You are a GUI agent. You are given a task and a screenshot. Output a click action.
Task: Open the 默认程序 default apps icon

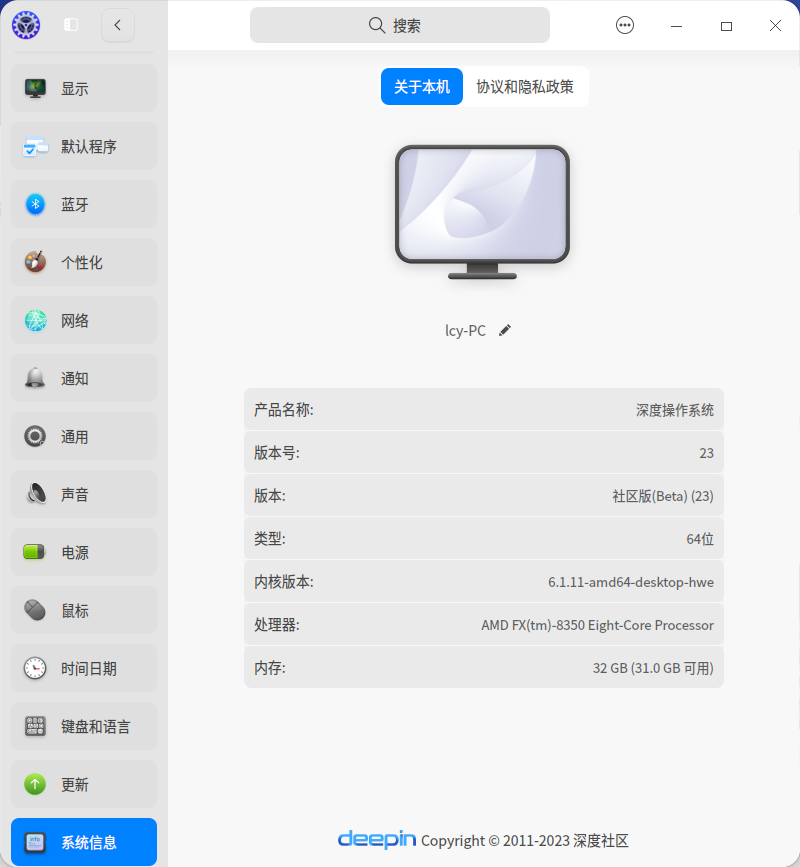pos(35,147)
